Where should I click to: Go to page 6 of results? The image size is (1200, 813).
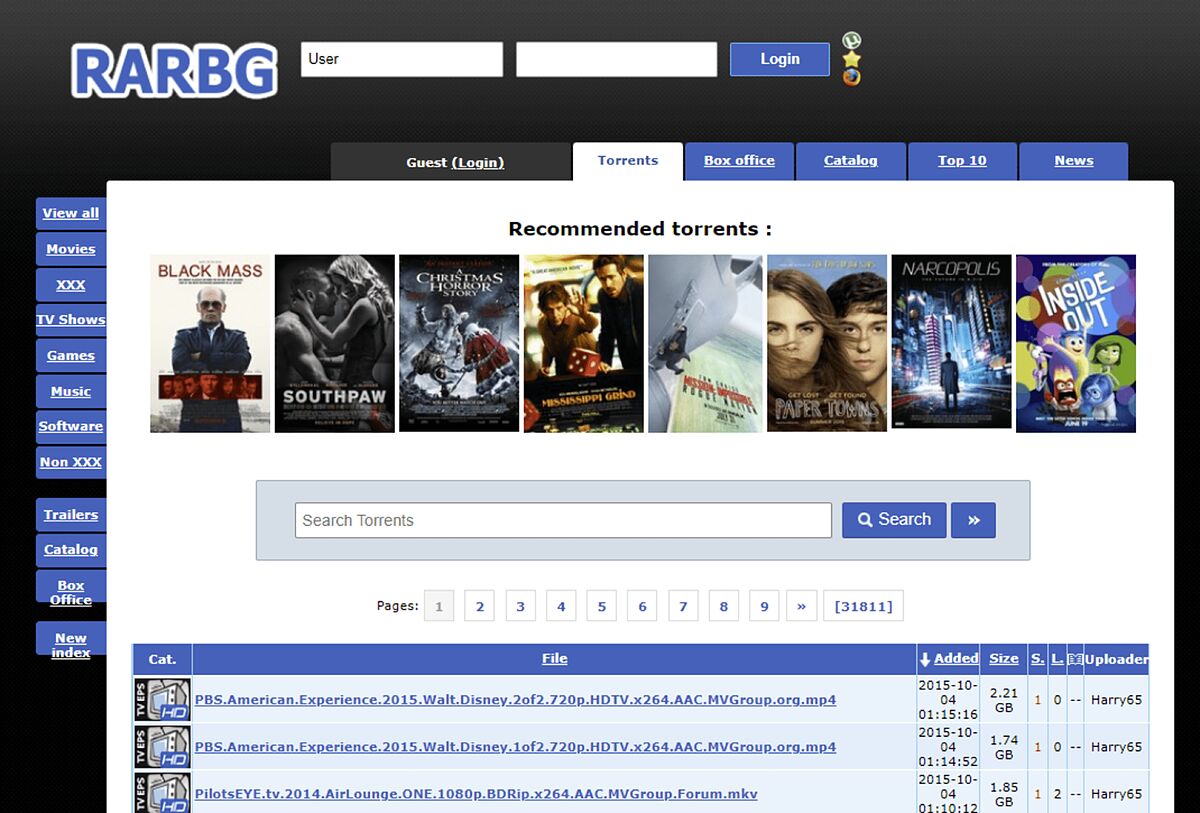(642, 606)
